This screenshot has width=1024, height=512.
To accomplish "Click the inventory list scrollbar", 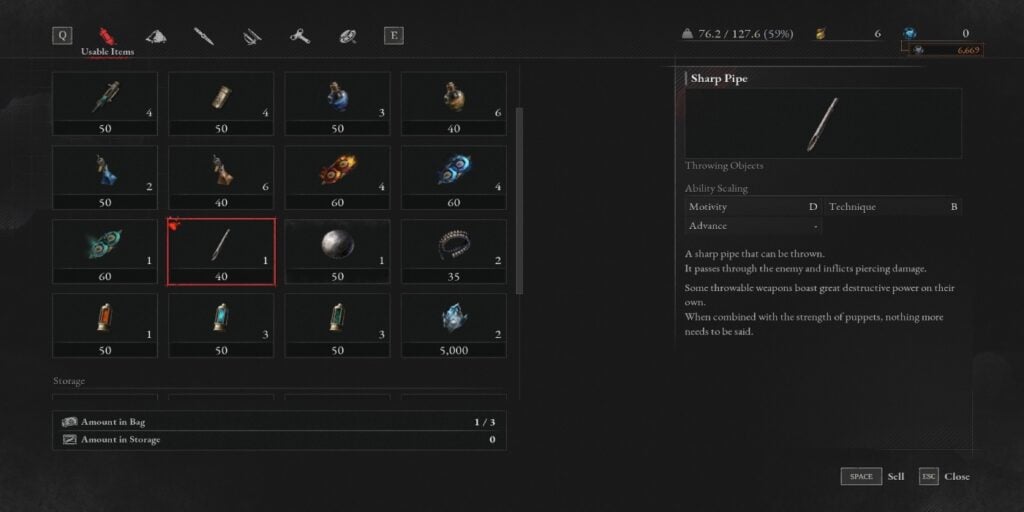I will point(520,201).
